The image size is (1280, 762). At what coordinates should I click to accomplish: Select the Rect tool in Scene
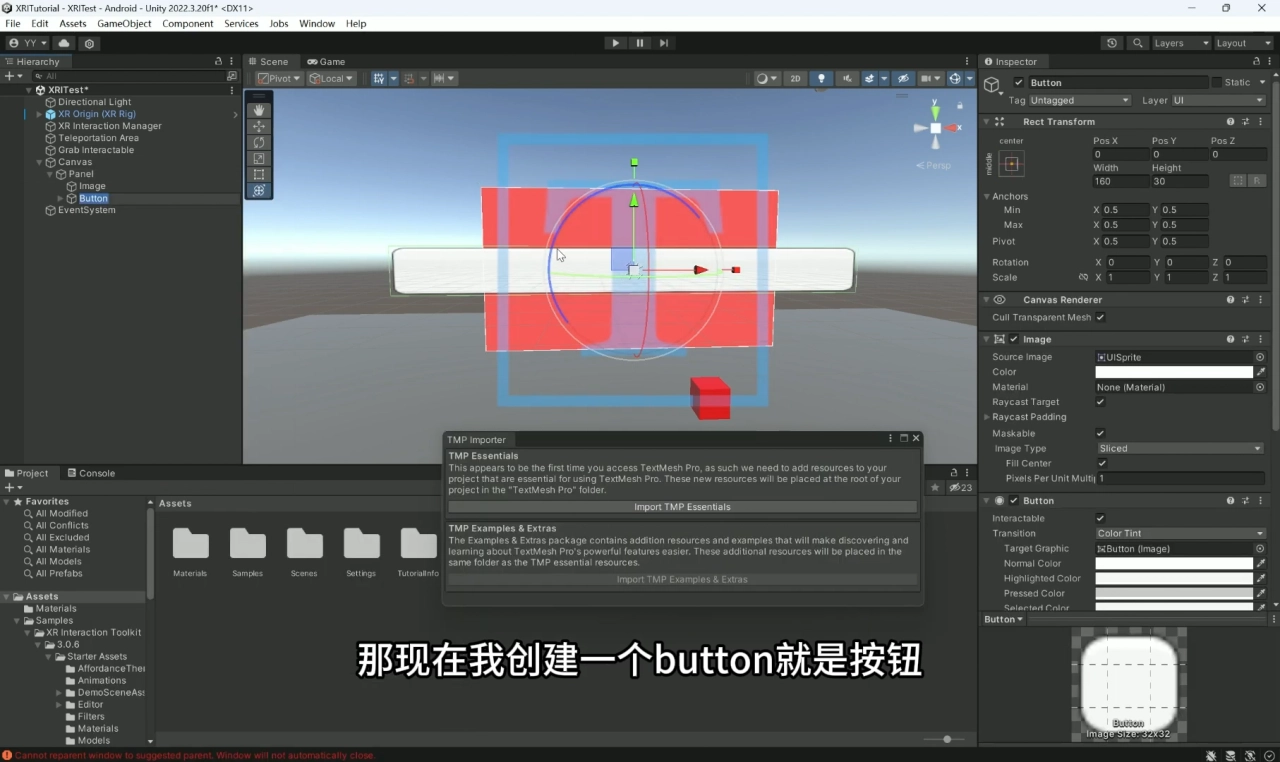click(259, 174)
